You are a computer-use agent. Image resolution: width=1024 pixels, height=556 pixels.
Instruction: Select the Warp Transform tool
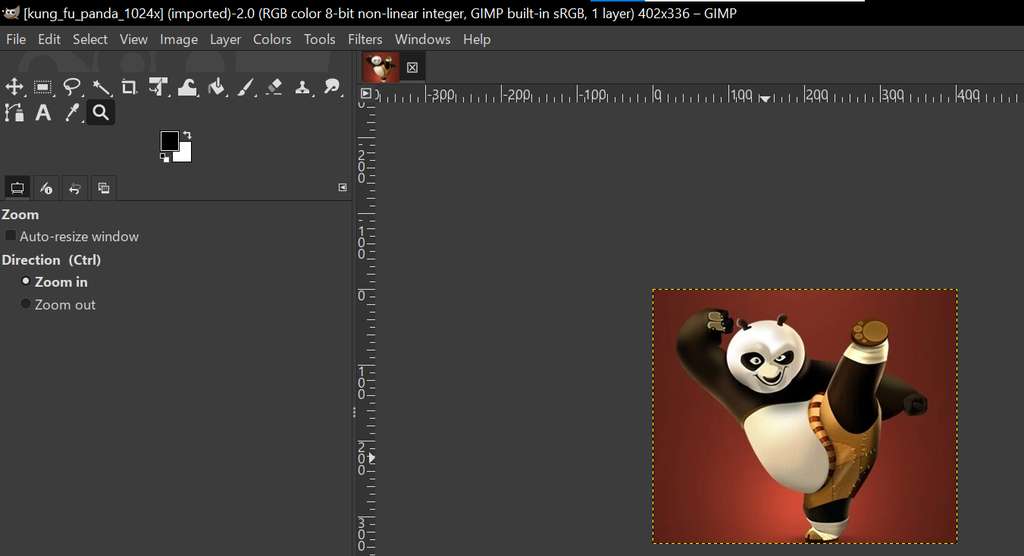(187, 87)
